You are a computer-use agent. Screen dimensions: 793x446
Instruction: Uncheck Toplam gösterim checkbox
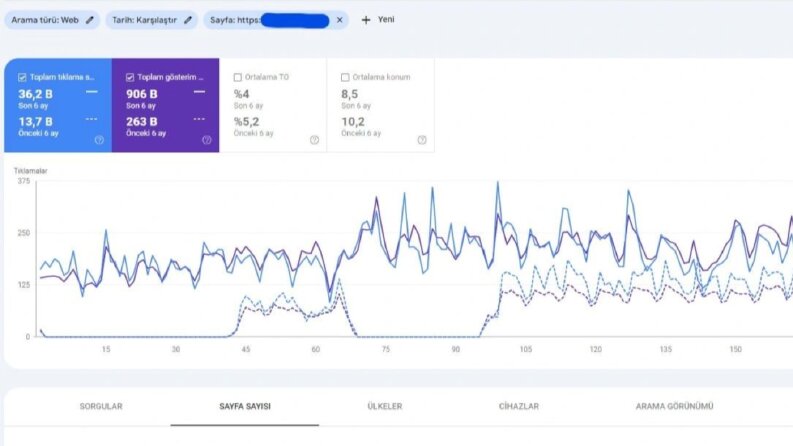(130, 77)
